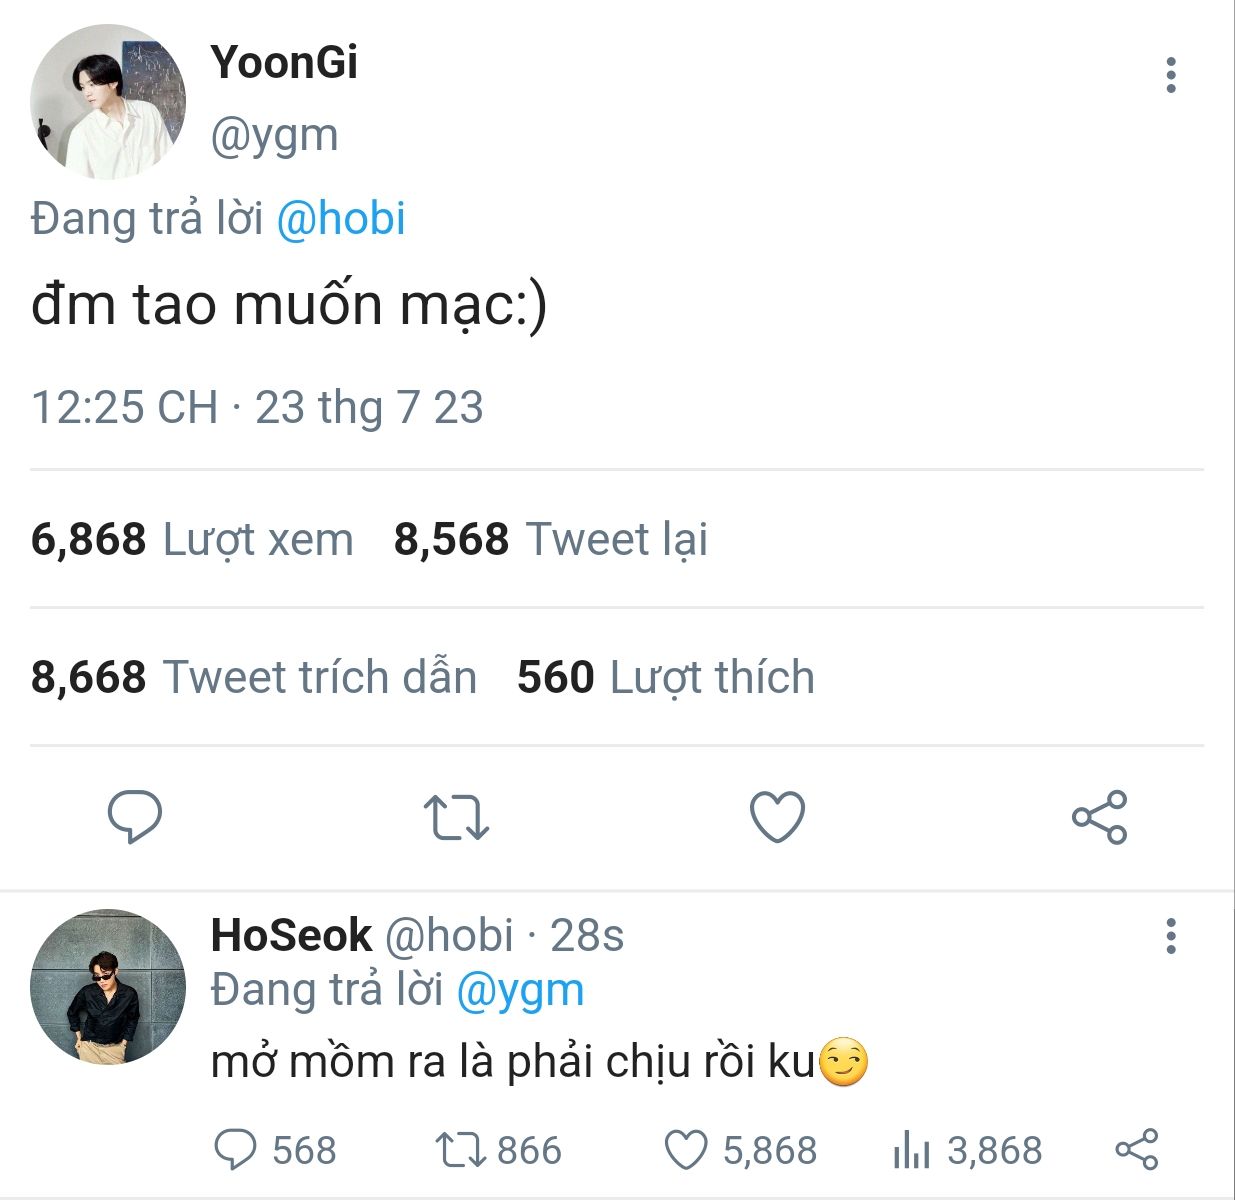Viewport: 1235px width, 1200px height.
Task: Retweet YoonGi's main tweet
Action: coord(456,816)
